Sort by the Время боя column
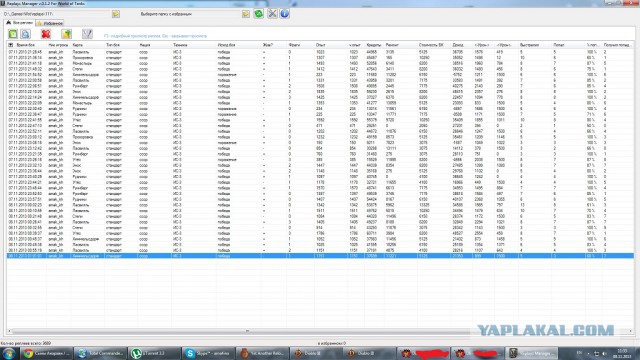The image size is (640, 360). pos(25,45)
